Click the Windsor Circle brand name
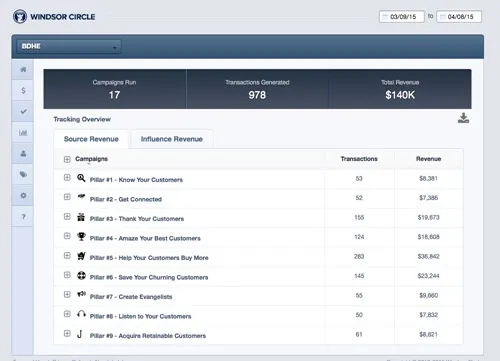Screen dimensions: 500x361 click(63, 17)
